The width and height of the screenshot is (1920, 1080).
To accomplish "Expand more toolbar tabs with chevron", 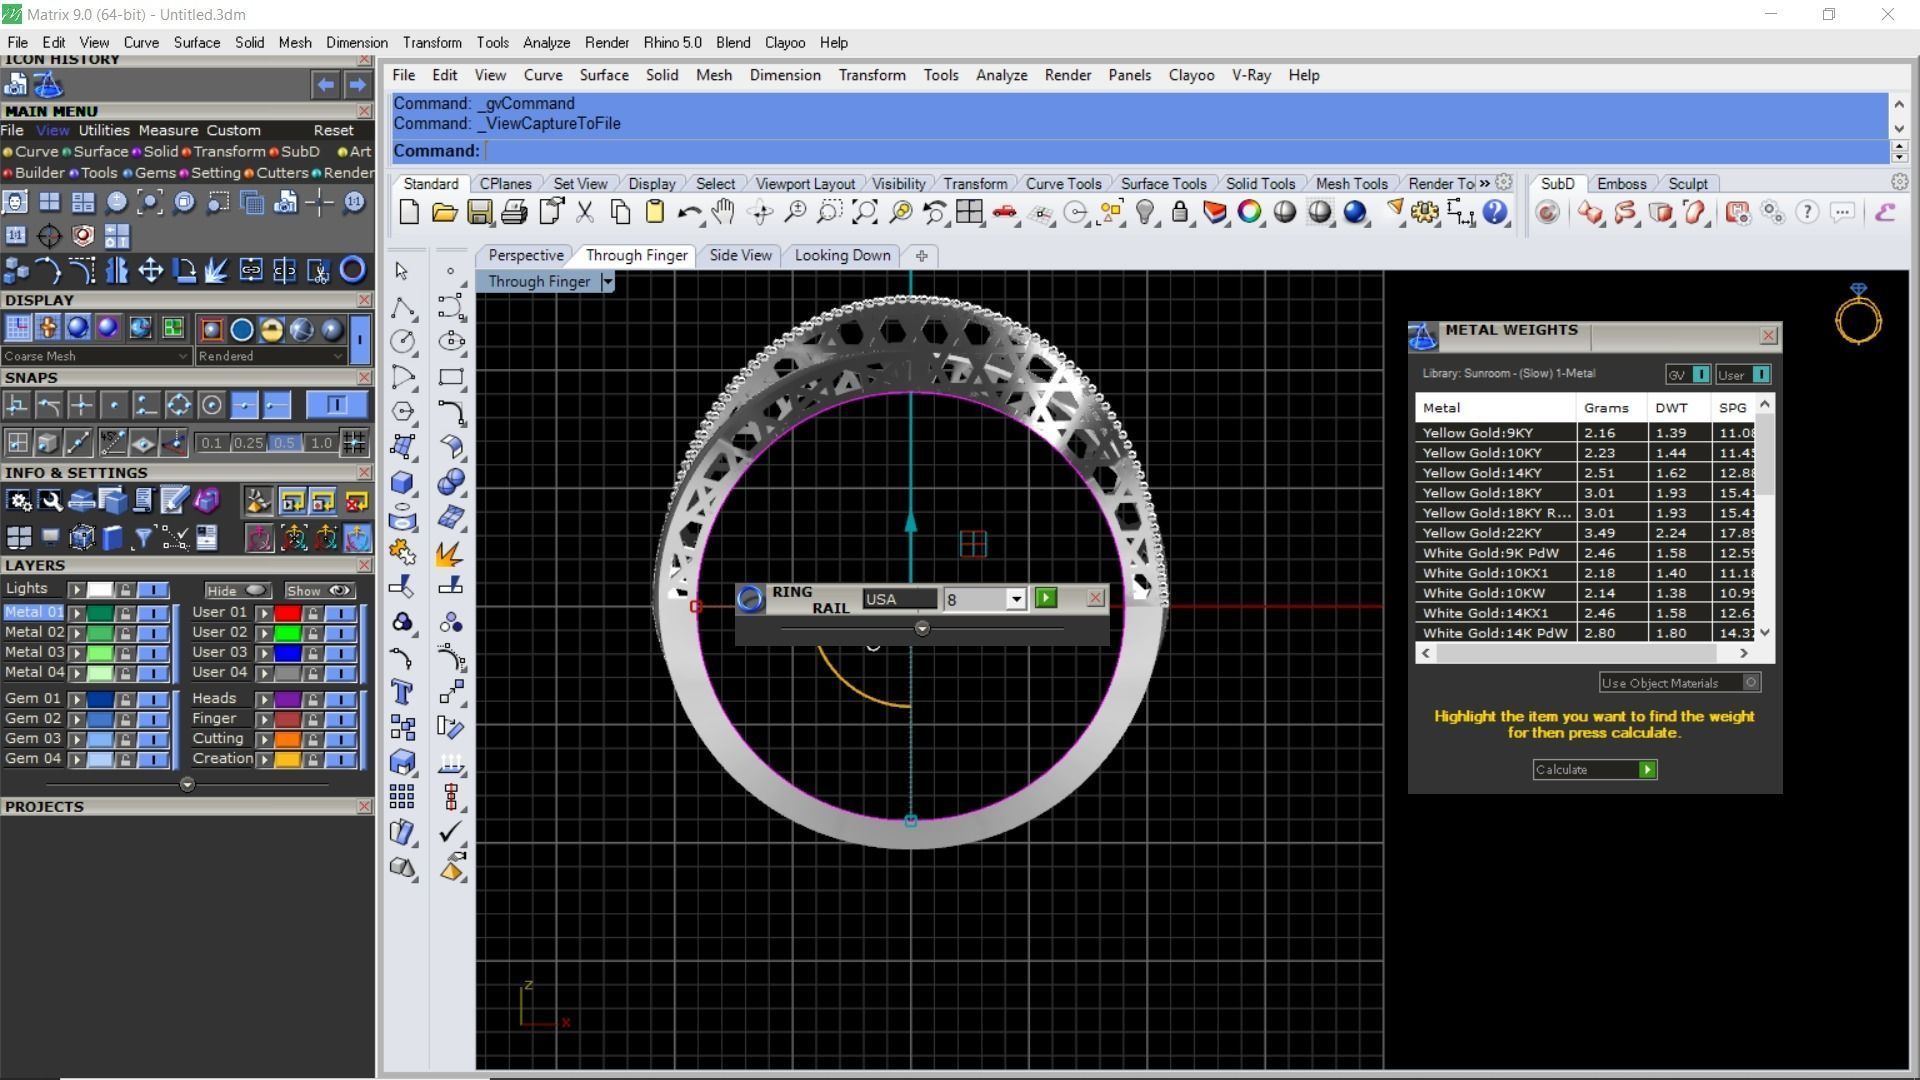I will click(1485, 183).
